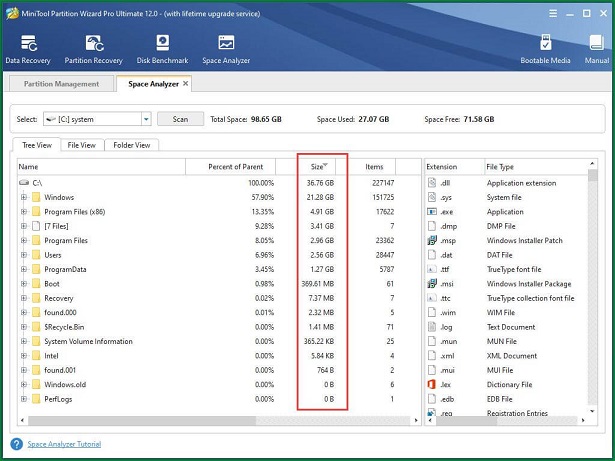The height and width of the screenshot is (461, 615).
Task: Click extension list vertical scrollbar thumb
Action: point(593,175)
